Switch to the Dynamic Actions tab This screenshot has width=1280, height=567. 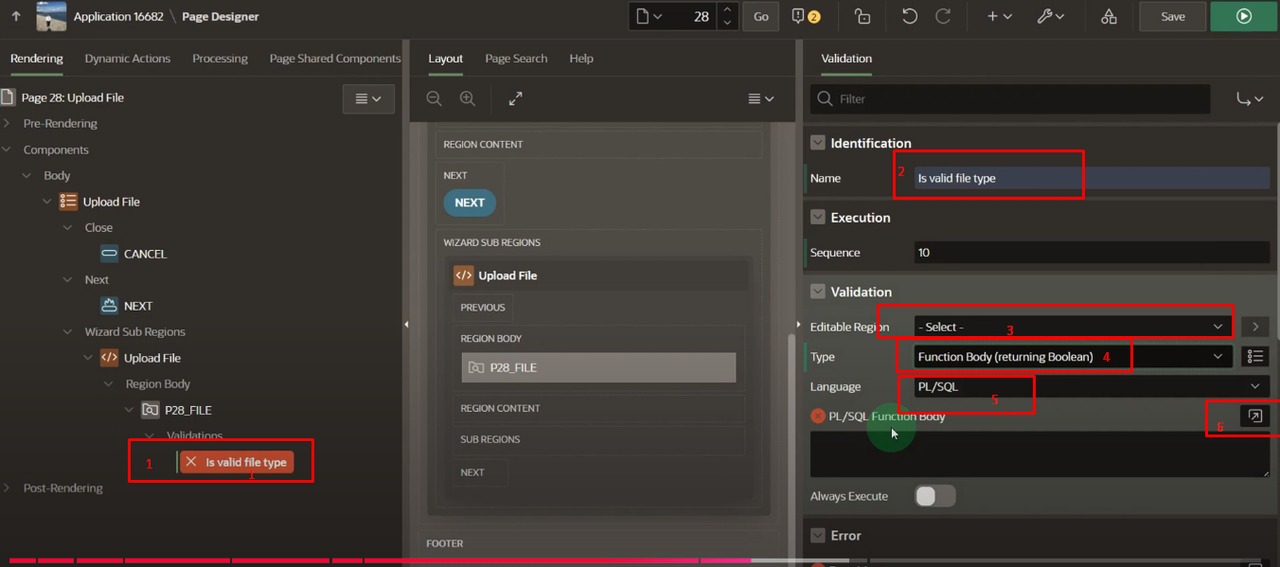pyautogui.click(x=127, y=58)
